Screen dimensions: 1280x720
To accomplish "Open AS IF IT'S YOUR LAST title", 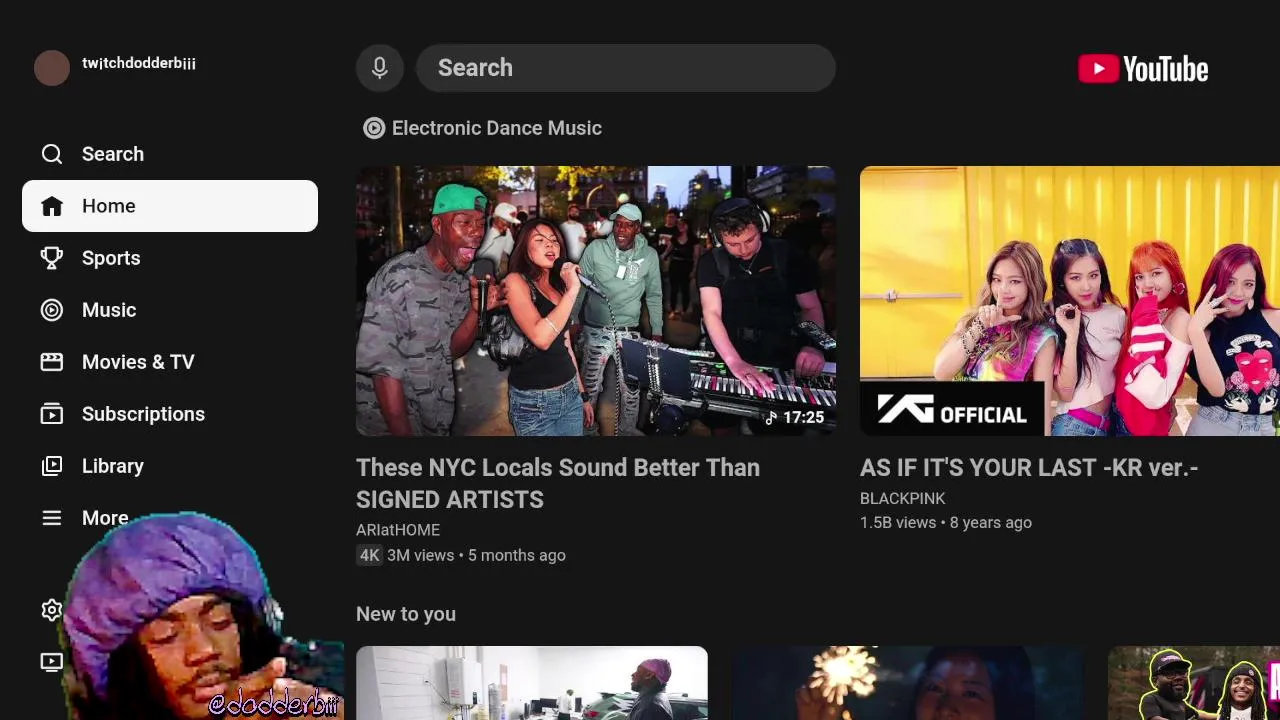I will 1029,467.
